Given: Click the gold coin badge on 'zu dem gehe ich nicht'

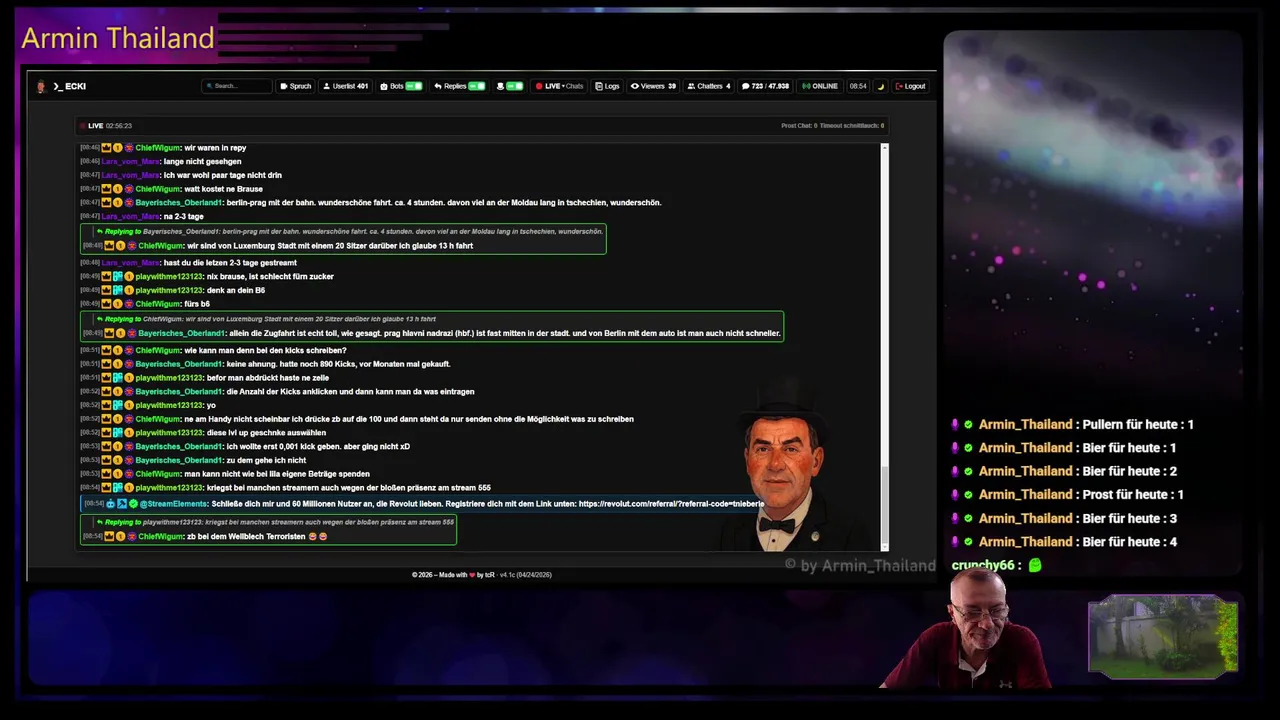Looking at the screenshot, I should pos(118,460).
